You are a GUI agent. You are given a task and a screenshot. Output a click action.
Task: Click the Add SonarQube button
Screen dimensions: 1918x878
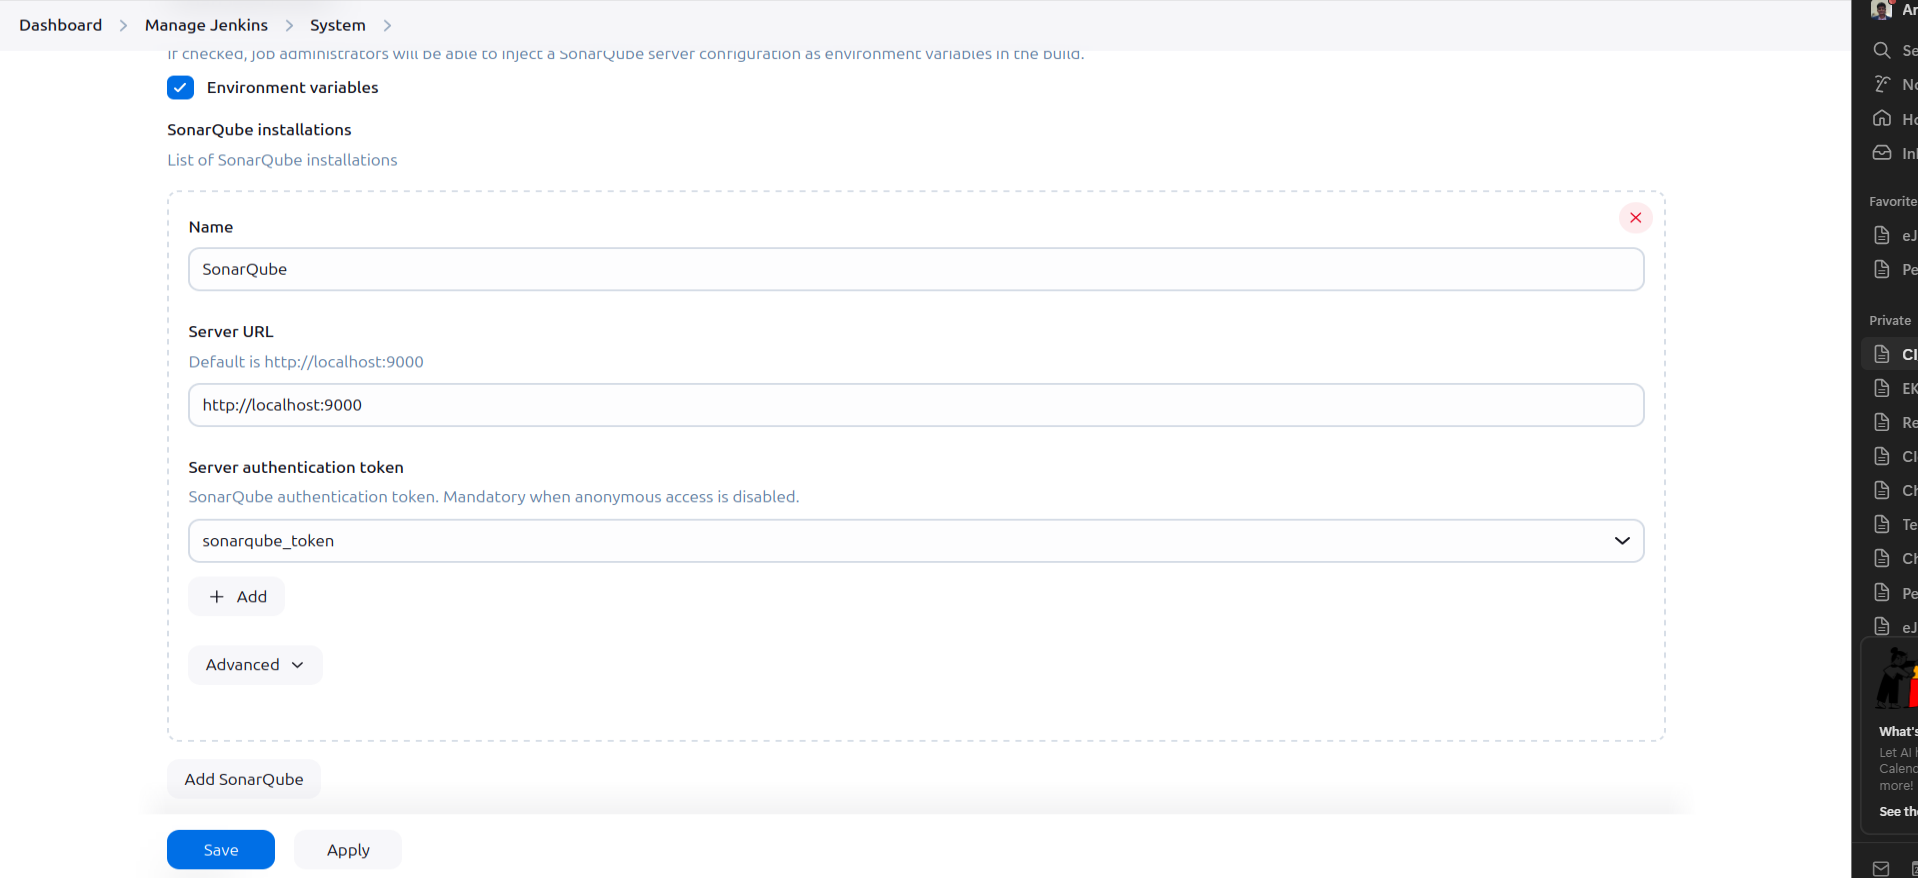(244, 779)
